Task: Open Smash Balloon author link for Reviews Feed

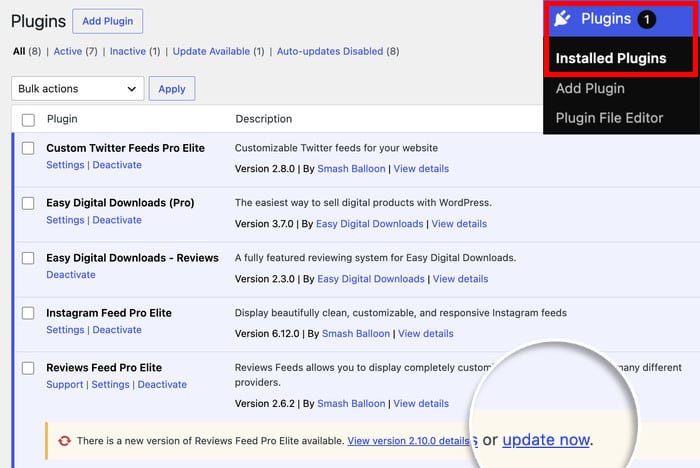Action: click(351, 404)
